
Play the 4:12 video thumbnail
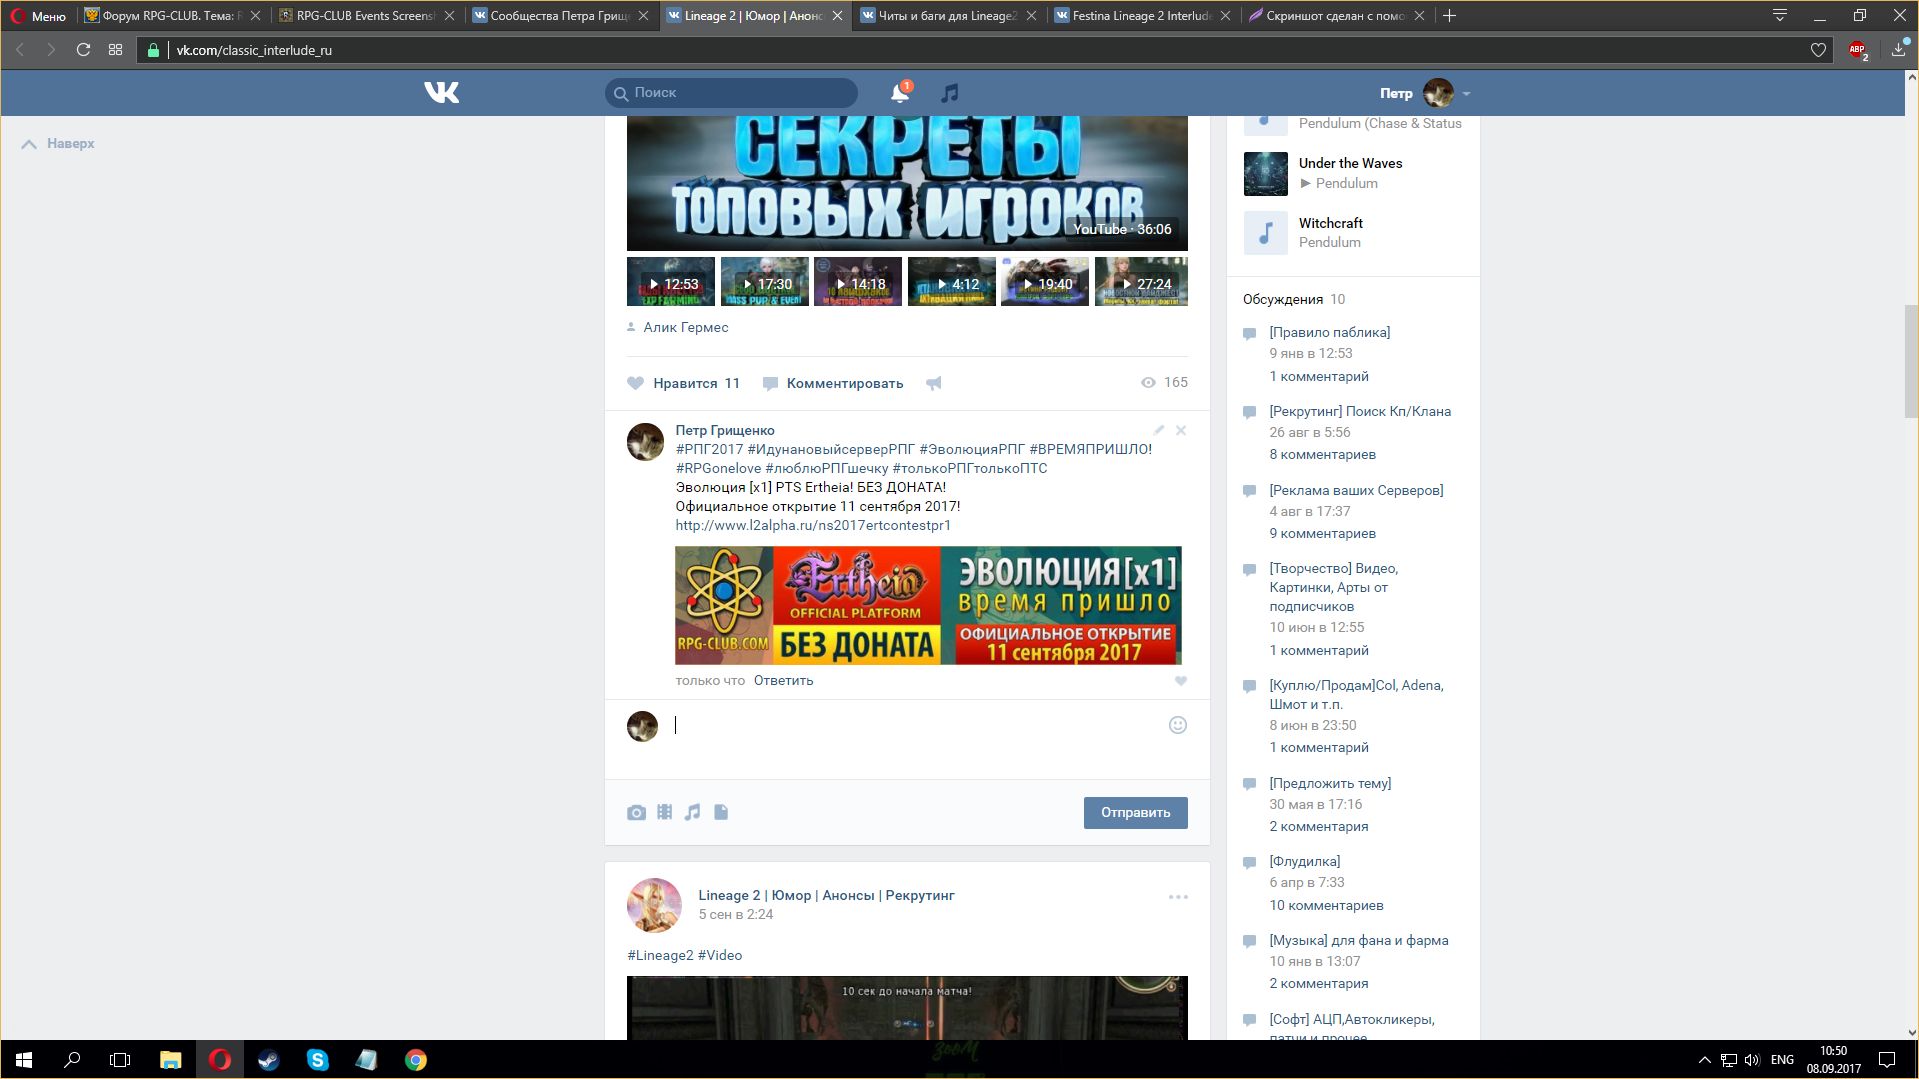[x=951, y=282]
